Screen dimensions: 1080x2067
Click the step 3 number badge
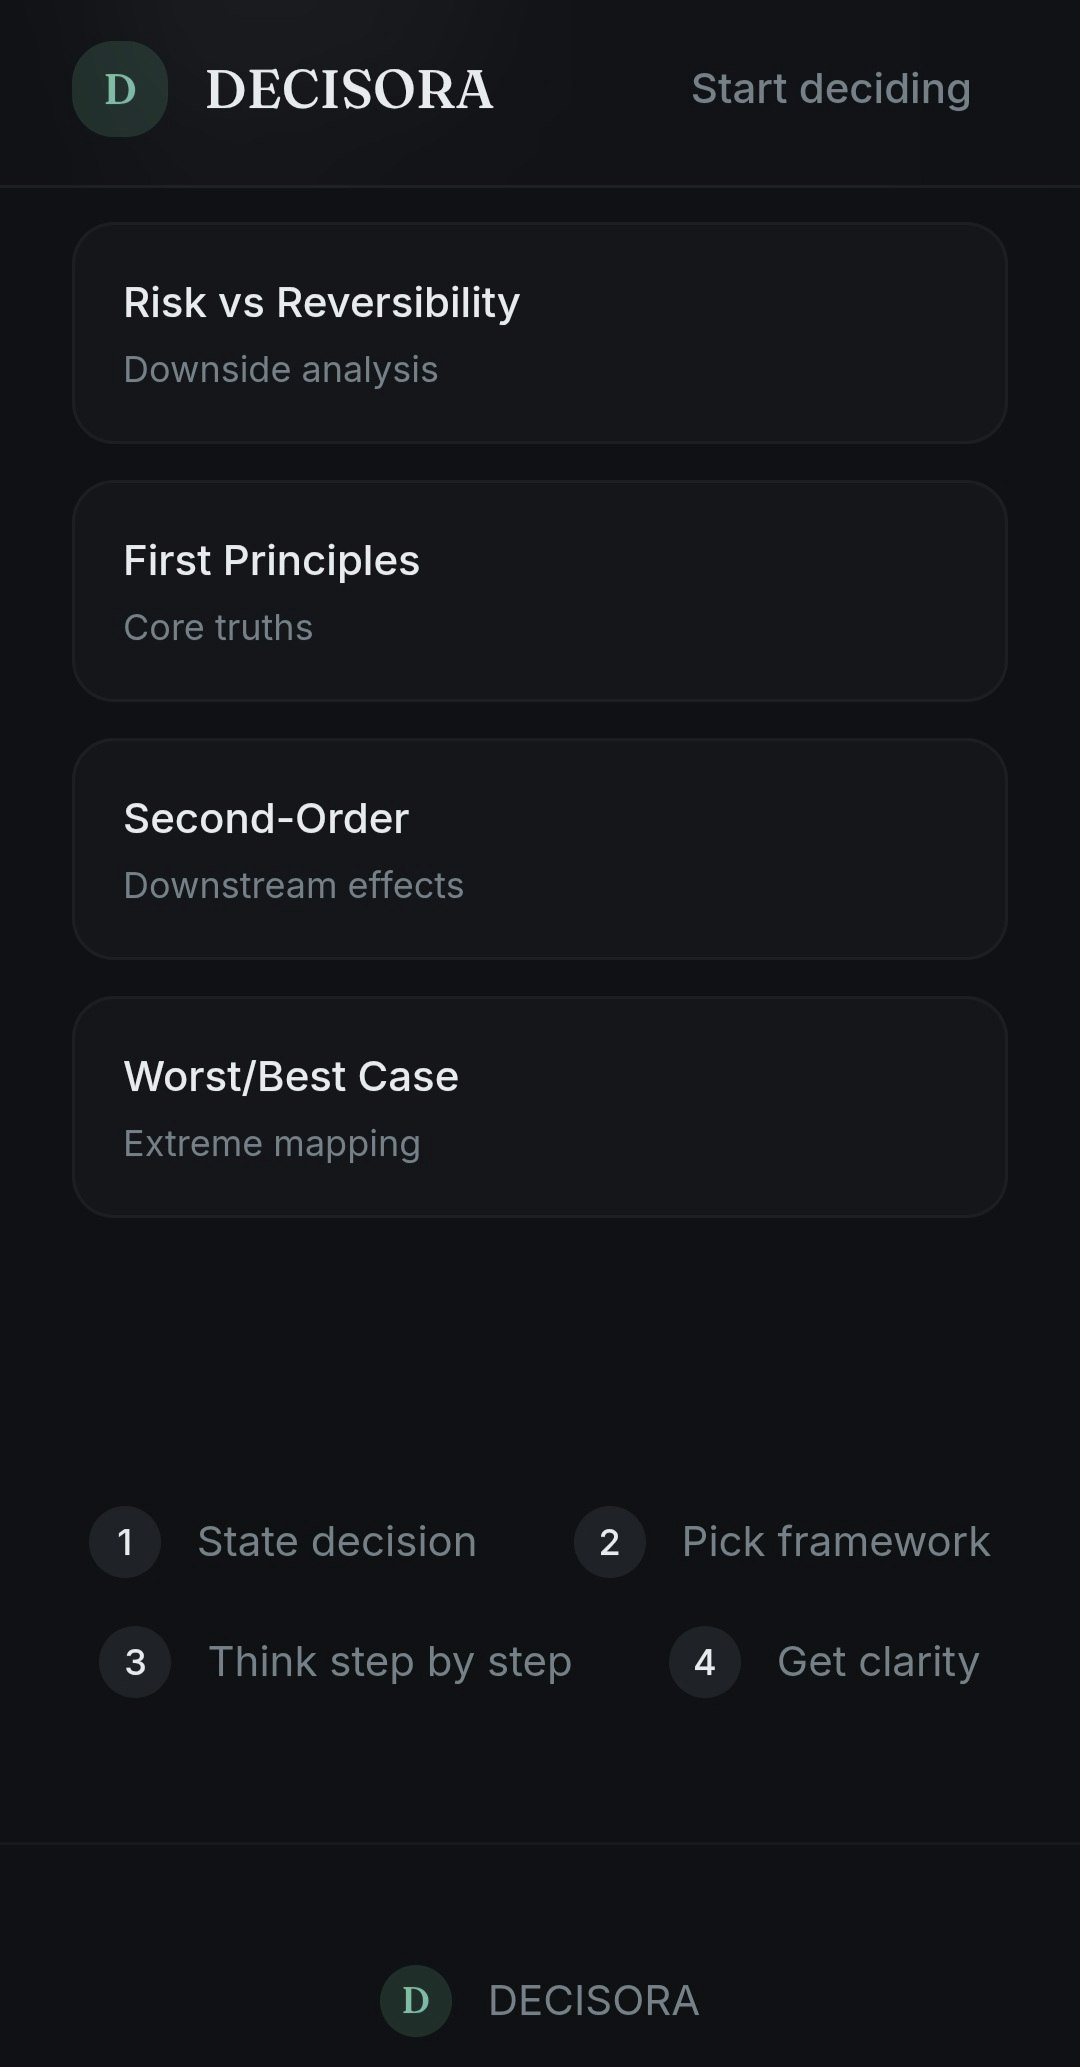(x=135, y=1662)
